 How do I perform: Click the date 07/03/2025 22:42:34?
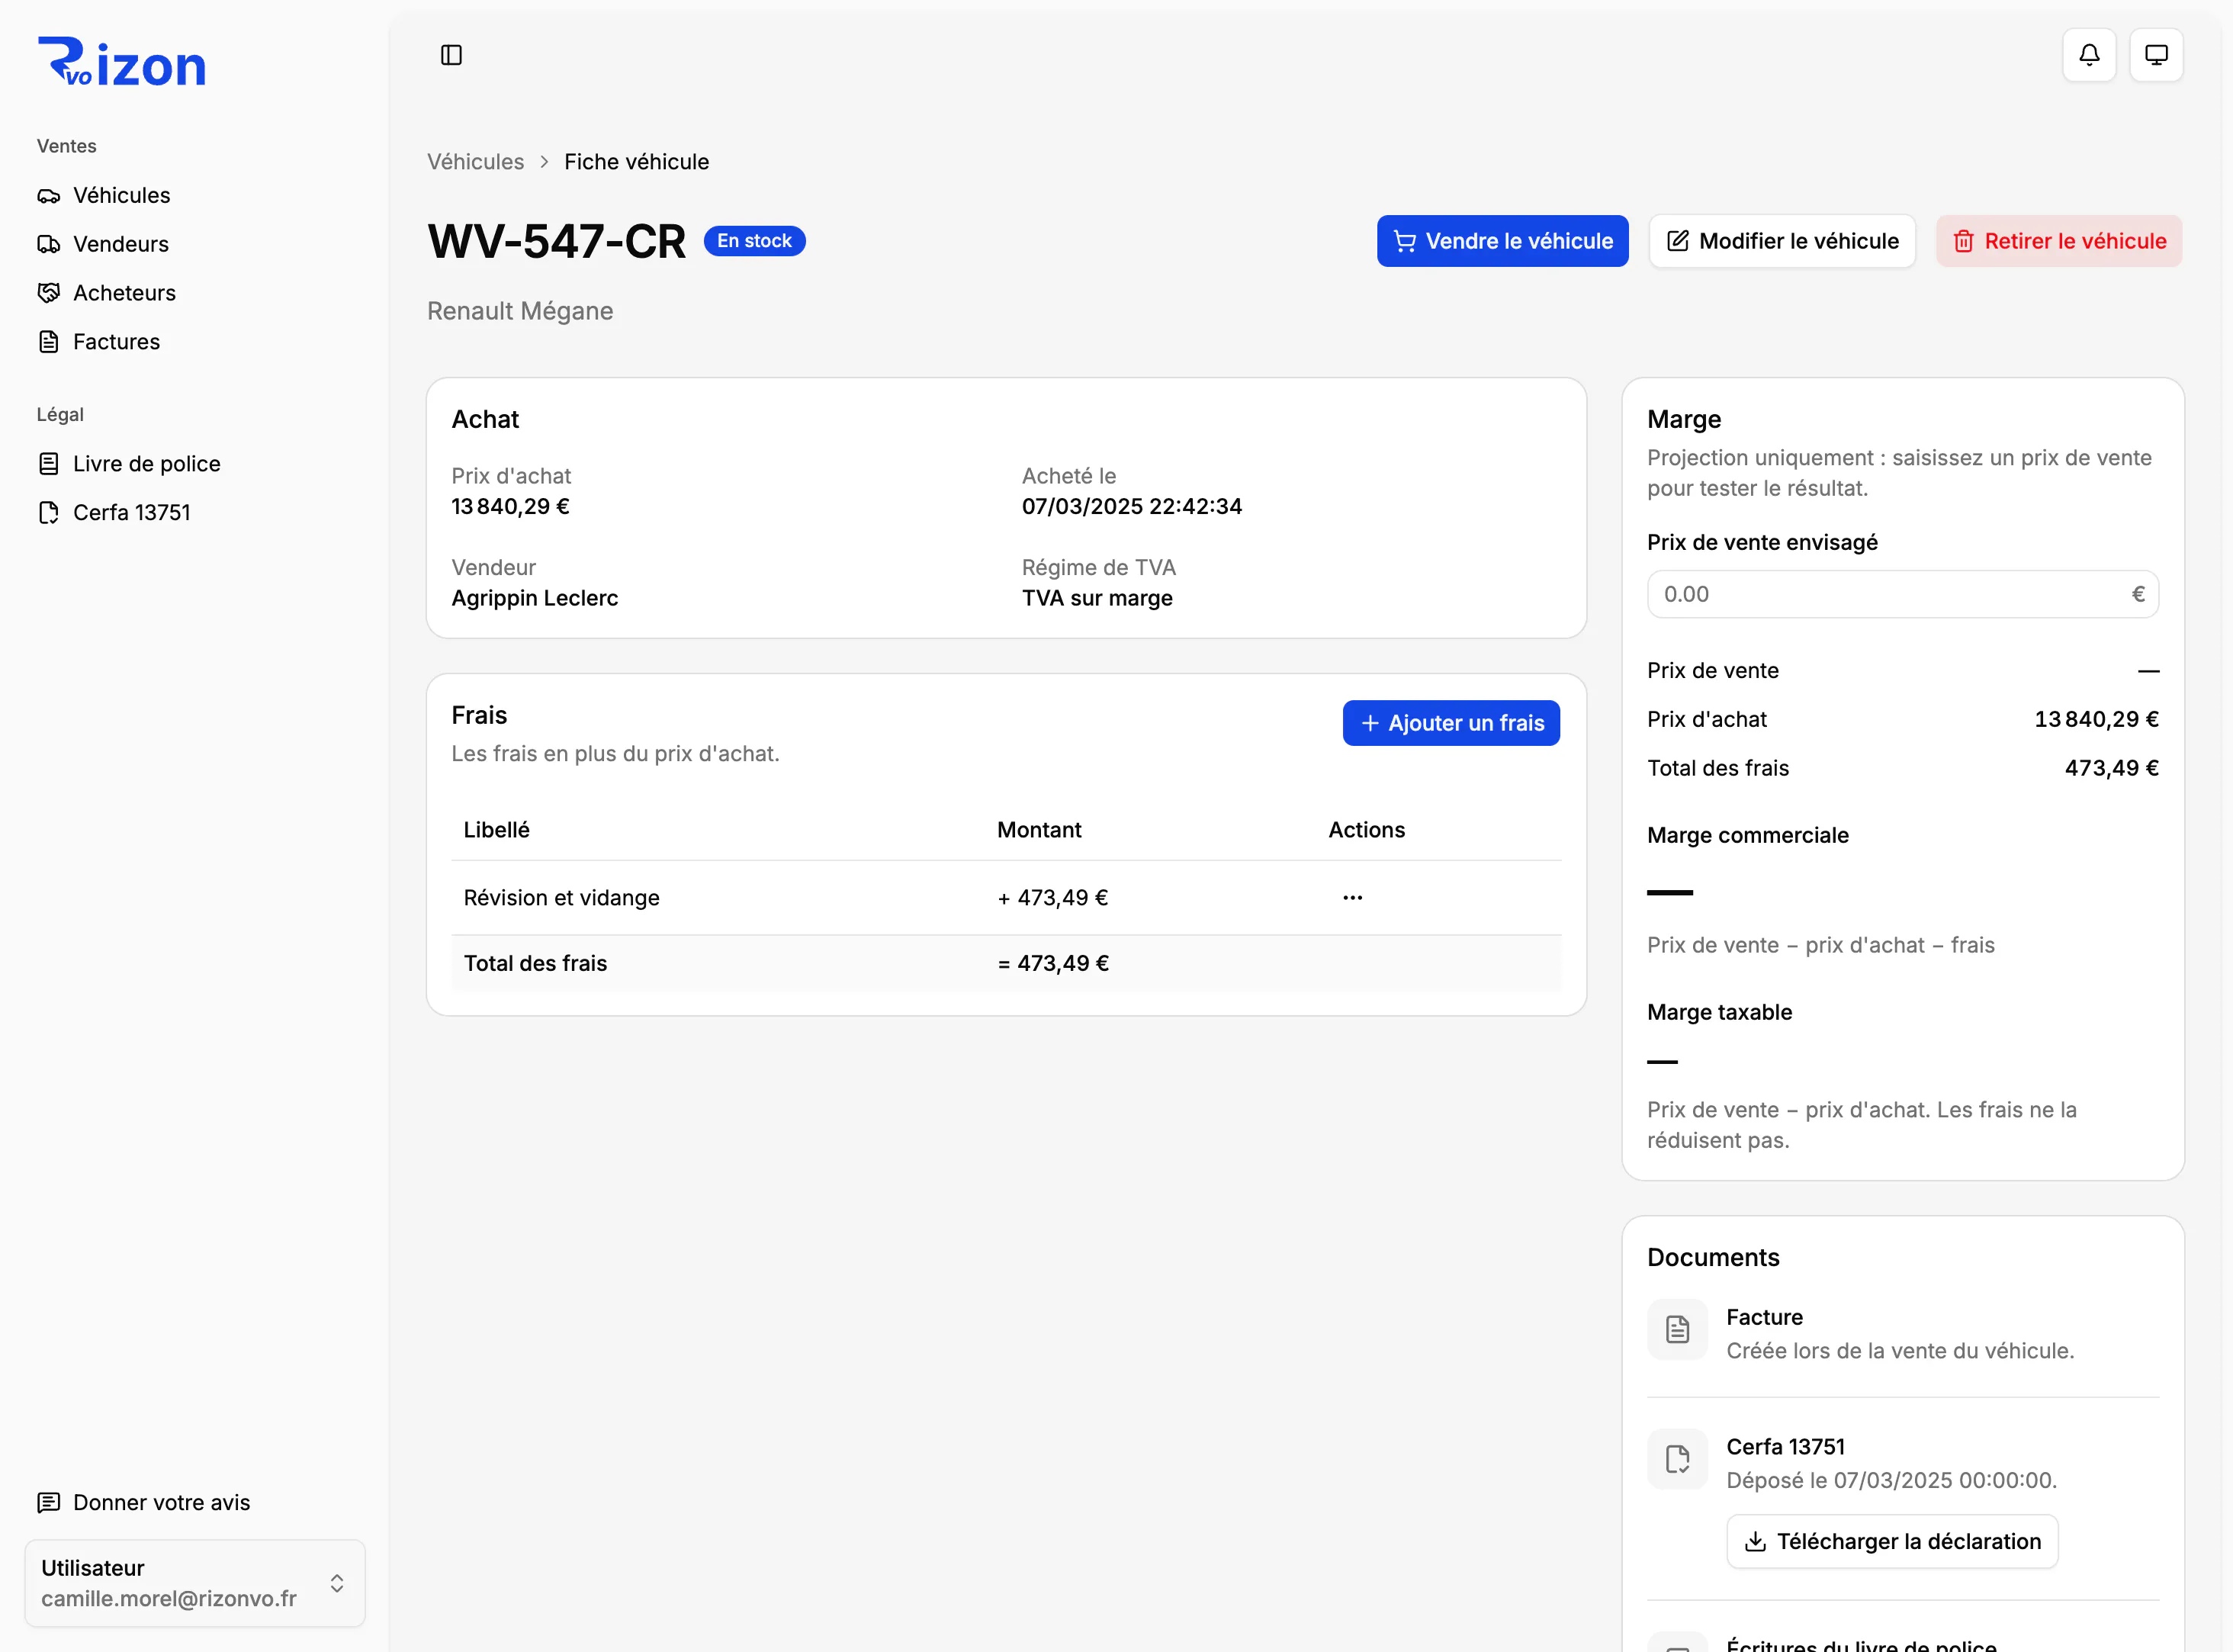1132,507
